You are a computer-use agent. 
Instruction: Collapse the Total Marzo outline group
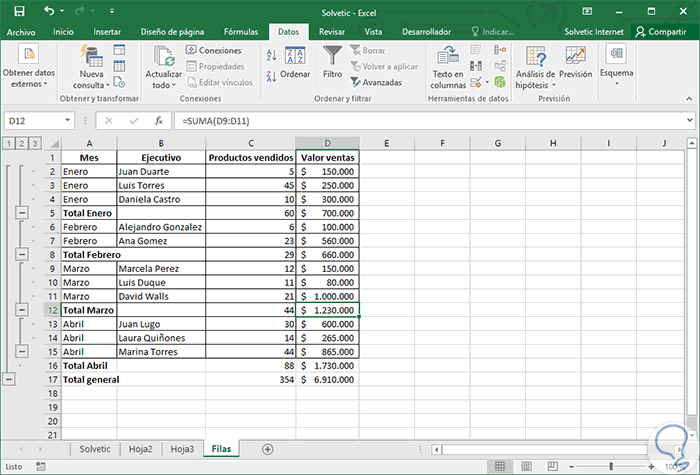pos(22,311)
